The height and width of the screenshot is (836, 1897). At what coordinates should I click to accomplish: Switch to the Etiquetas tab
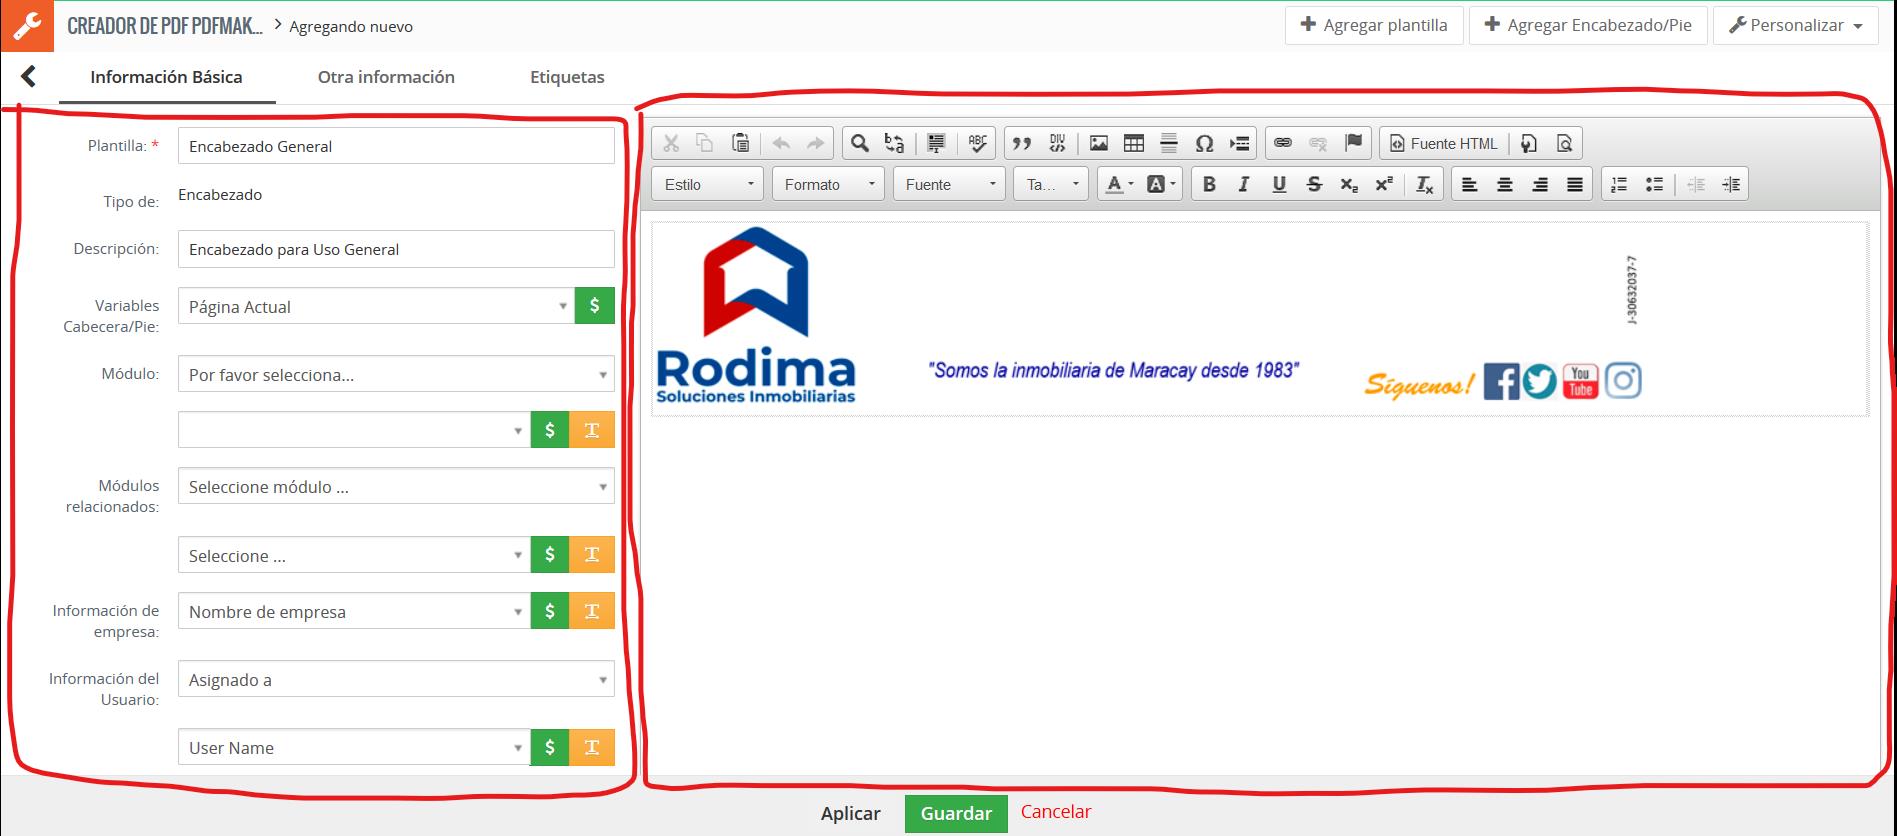(567, 77)
